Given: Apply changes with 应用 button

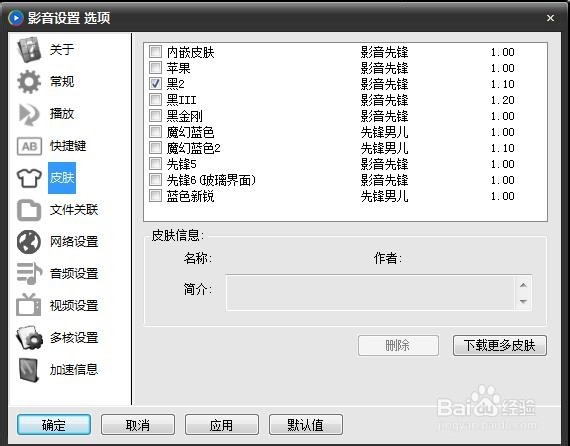Looking at the screenshot, I should [222, 425].
